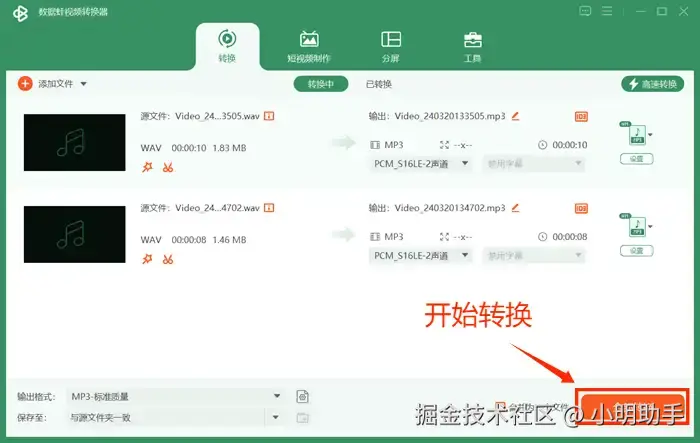Select the thumbnail of Video_24...4702.wav
This screenshot has height=443, width=700.
(x=75, y=234)
